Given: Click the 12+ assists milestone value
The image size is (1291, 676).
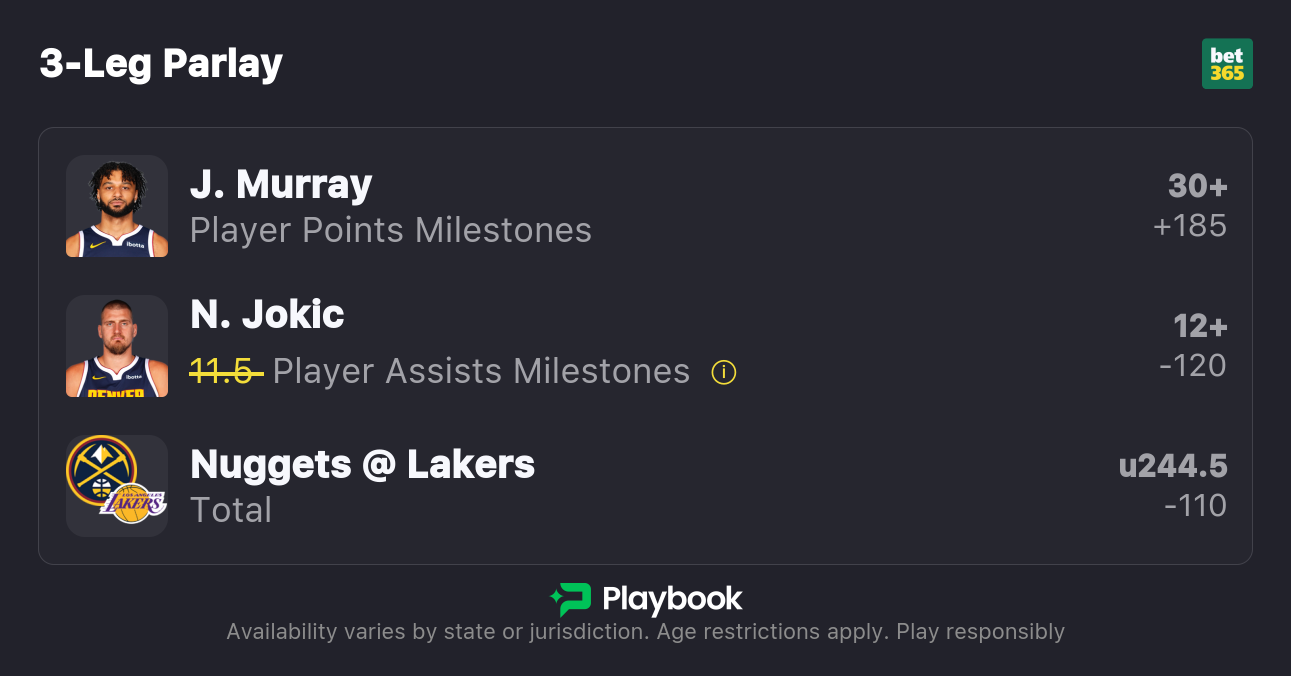Looking at the screenshot, I should (1200, 326).
